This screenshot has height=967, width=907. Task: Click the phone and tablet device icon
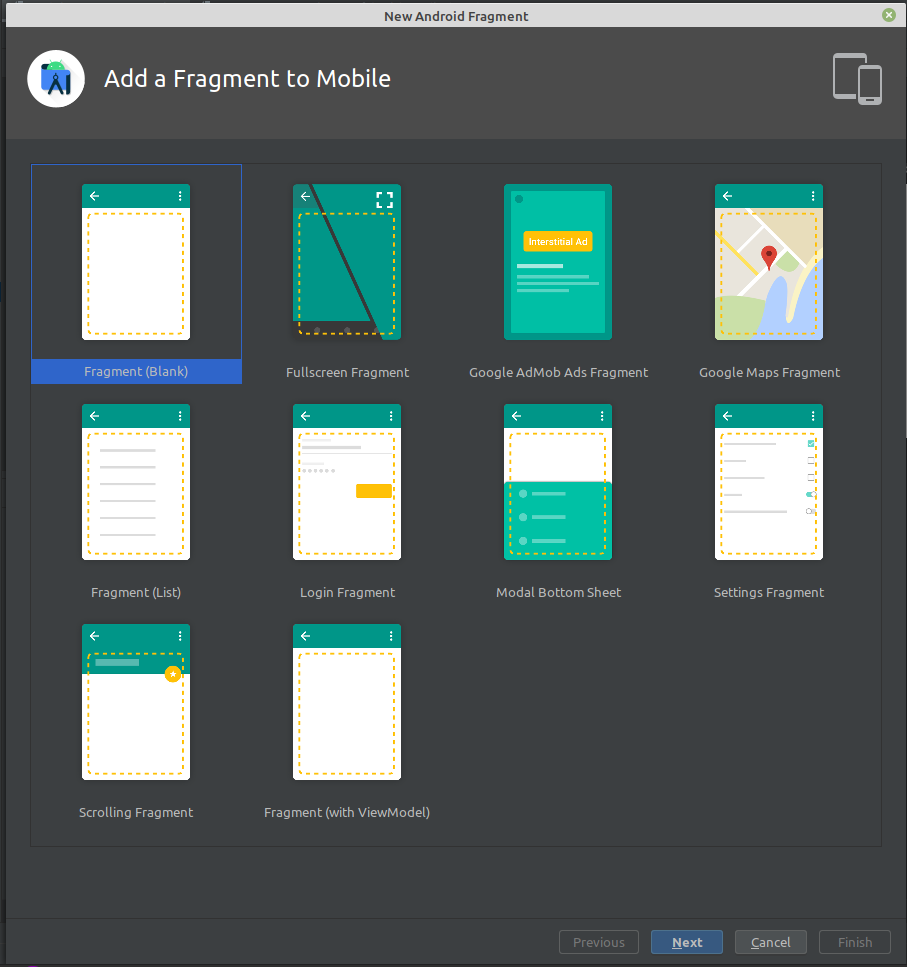click(857, 79)
